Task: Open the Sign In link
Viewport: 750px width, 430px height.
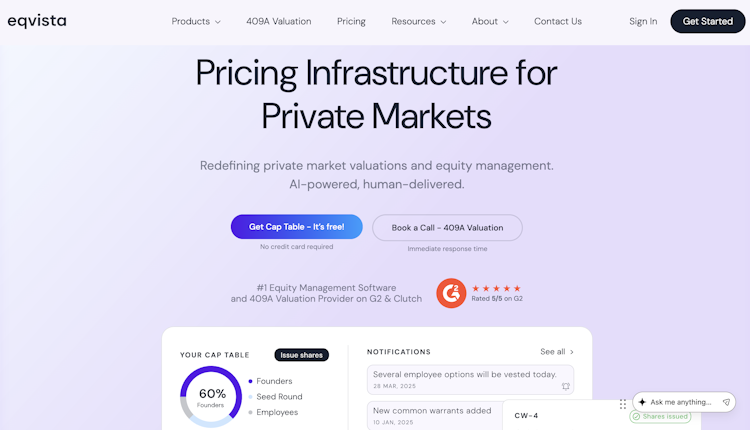Action: pyautogui.click(x=643, y=21)
